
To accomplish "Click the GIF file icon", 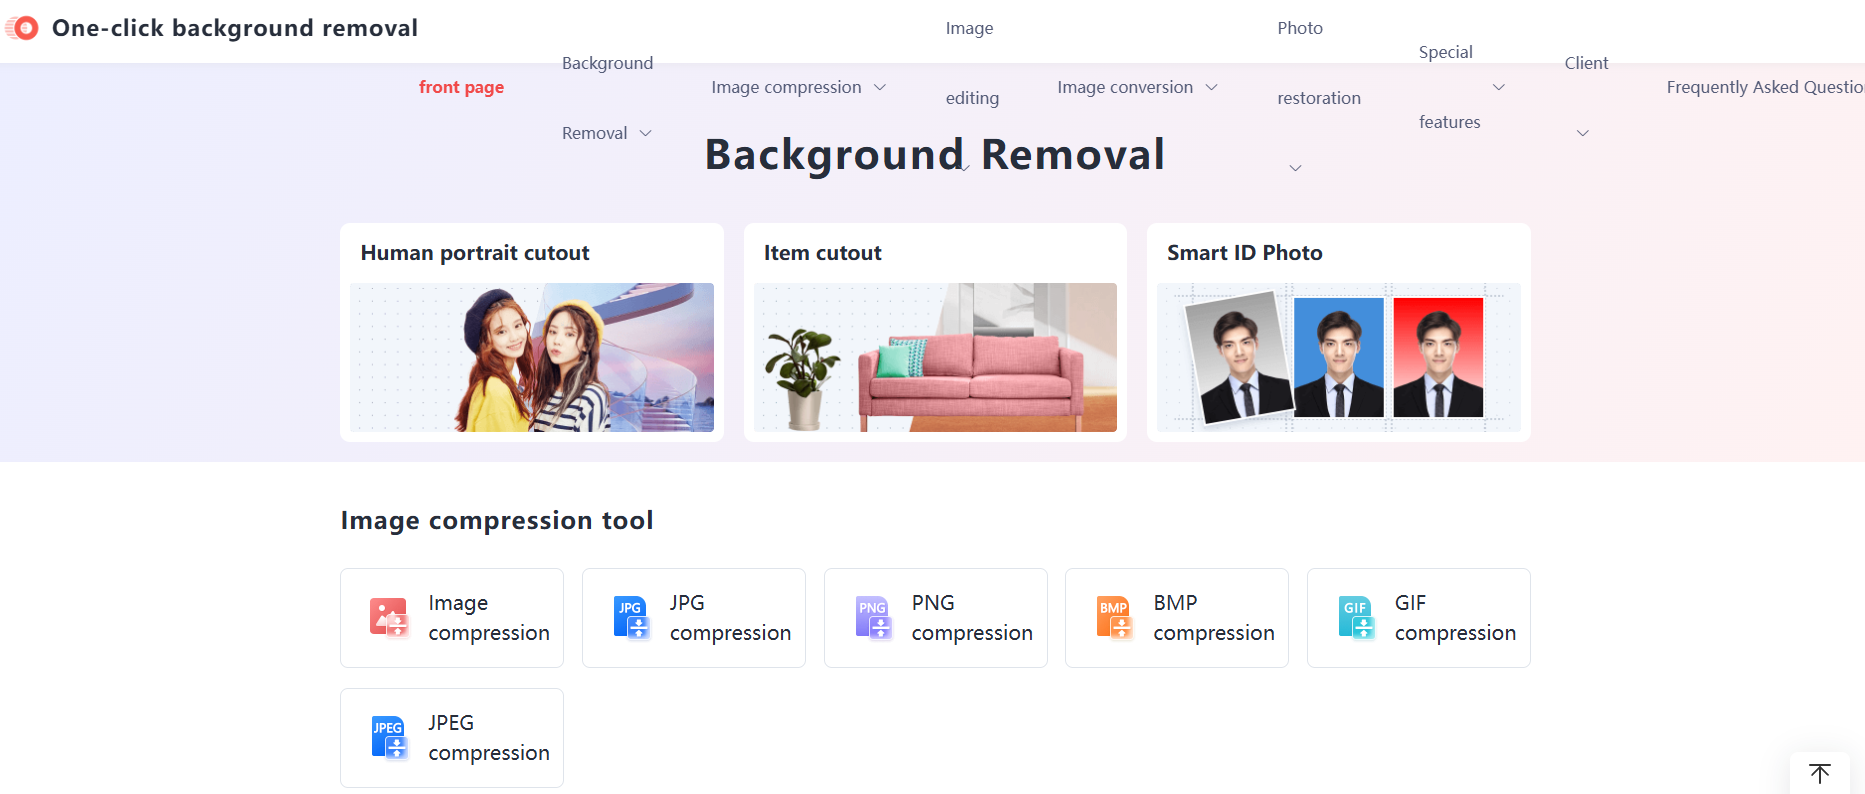I will [1356, 618].
